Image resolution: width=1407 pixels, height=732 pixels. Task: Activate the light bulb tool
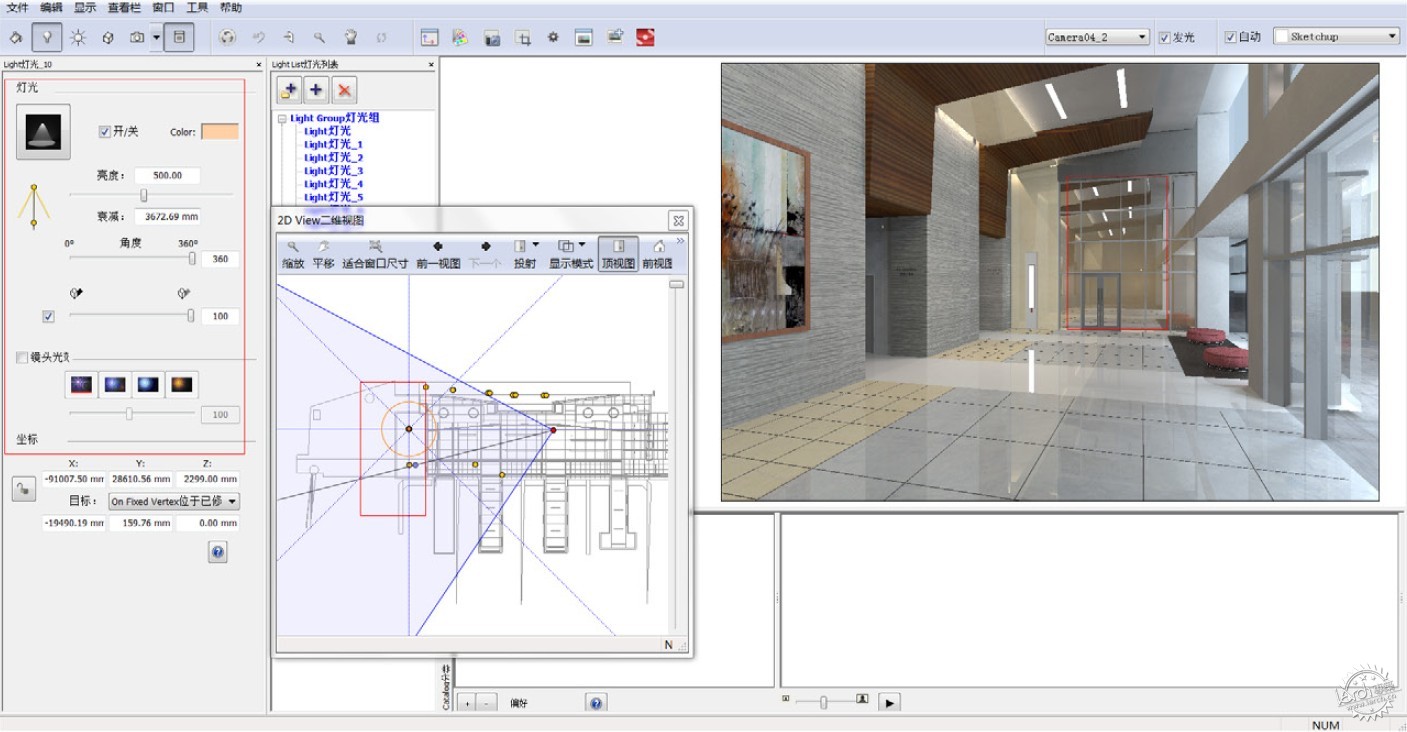46,38
